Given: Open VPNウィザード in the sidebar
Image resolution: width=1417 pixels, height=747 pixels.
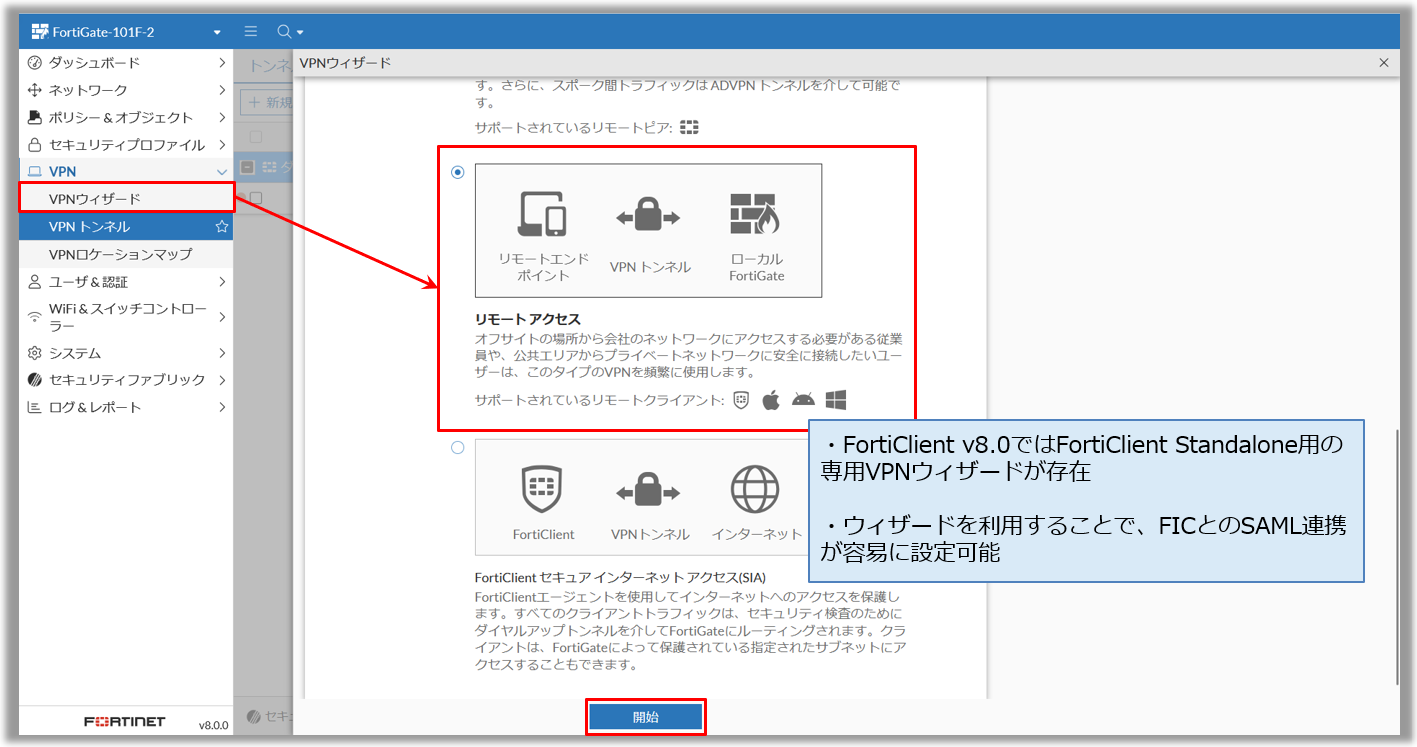Looking at the screenshot, I should pyautogui.click(x=126, y=199).
